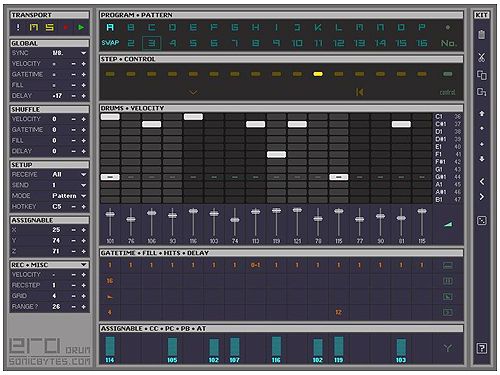Click the fill row icon at right
Screen dimensions: 500x375
[447, 281]
